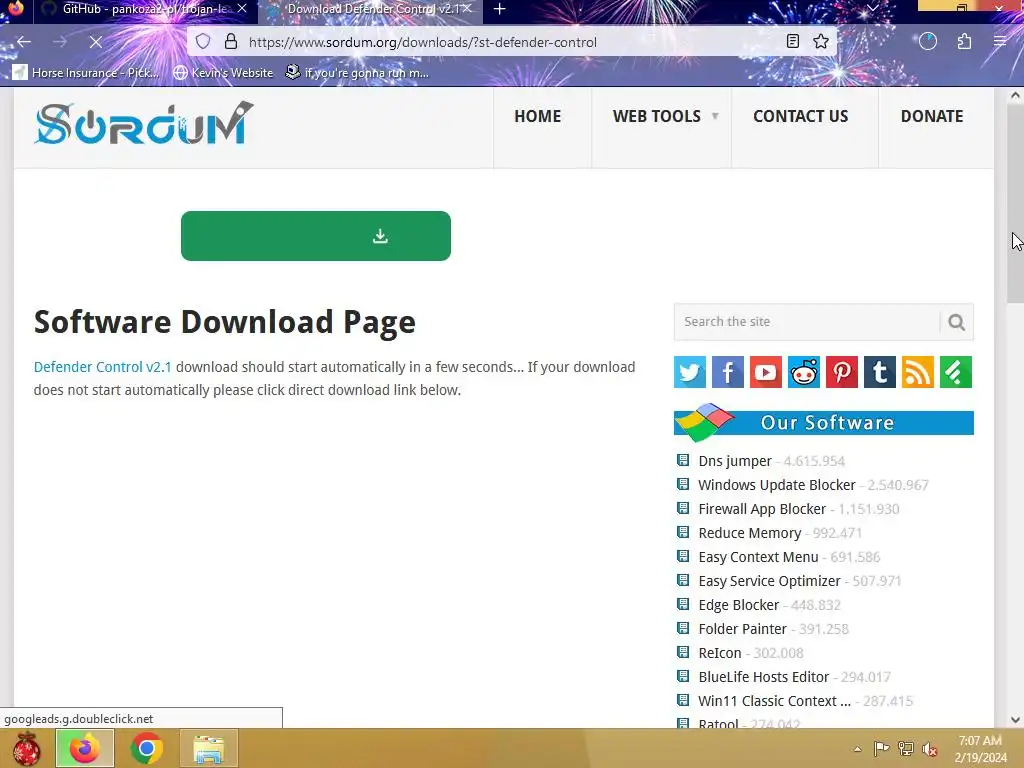This screenshot has width=1024, height=768.
Task: Open the Firefox hamburger menu
Action: point(1000,42)
